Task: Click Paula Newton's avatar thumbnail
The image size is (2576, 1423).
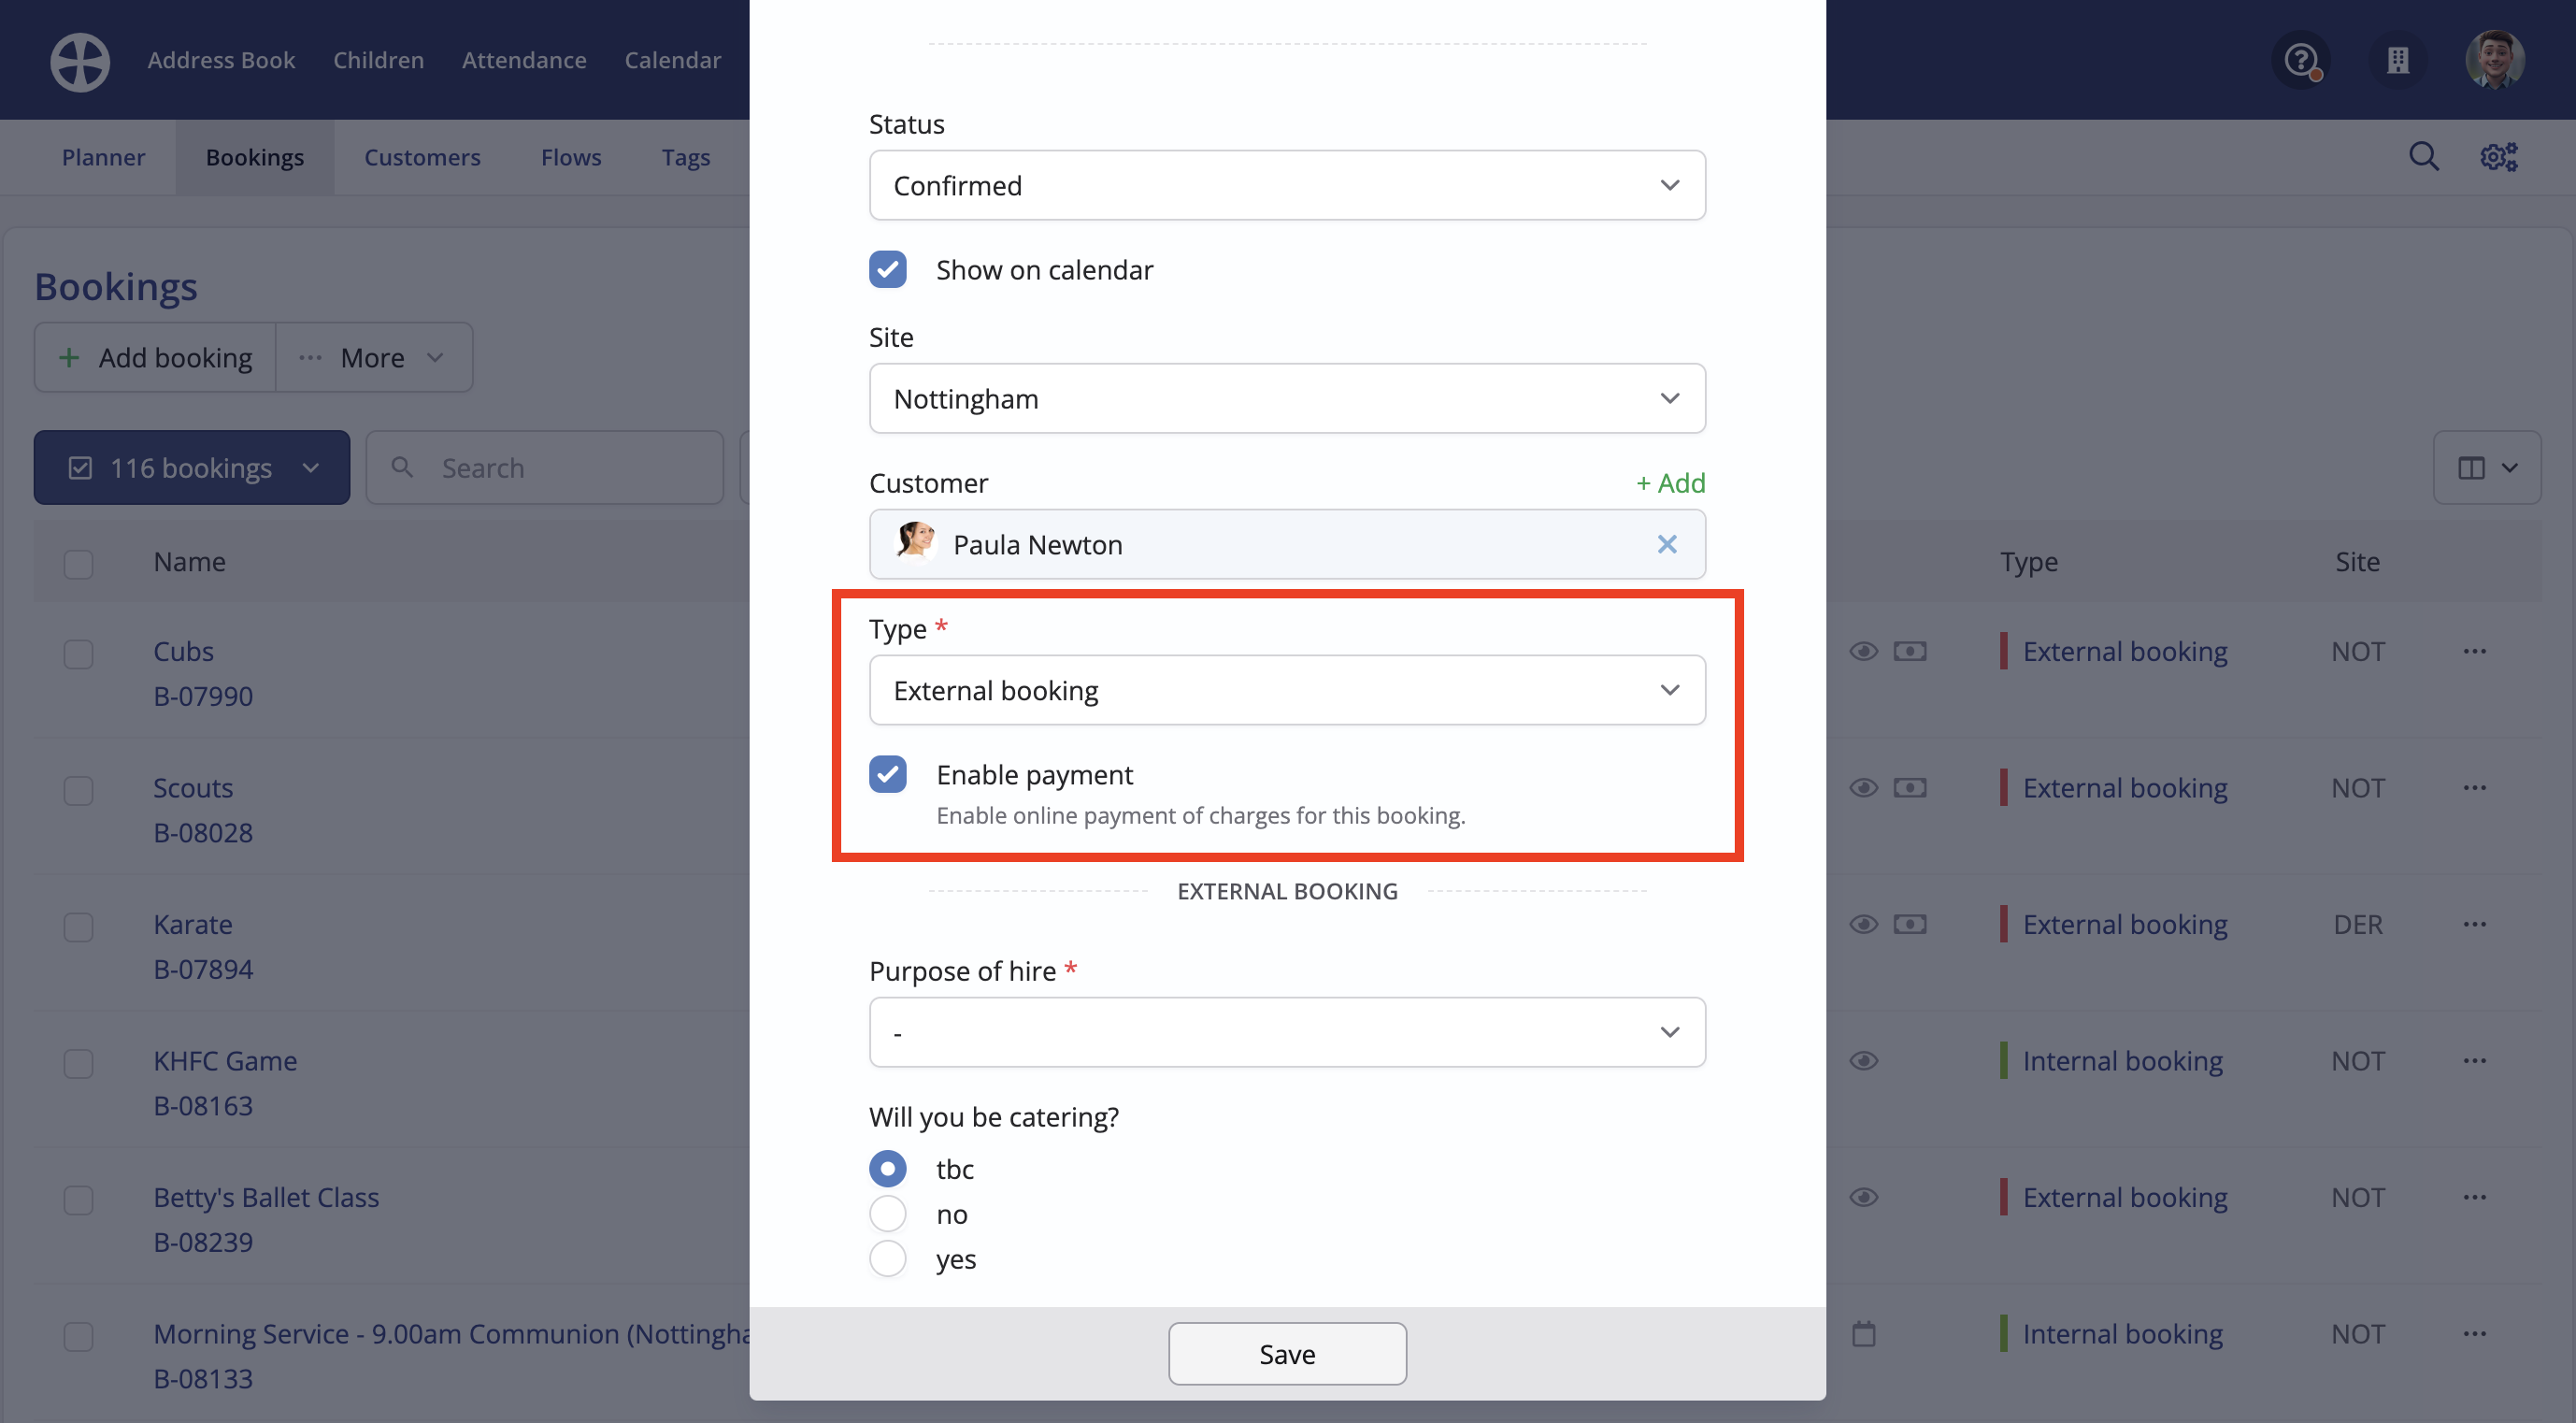Action: [914, 542]
